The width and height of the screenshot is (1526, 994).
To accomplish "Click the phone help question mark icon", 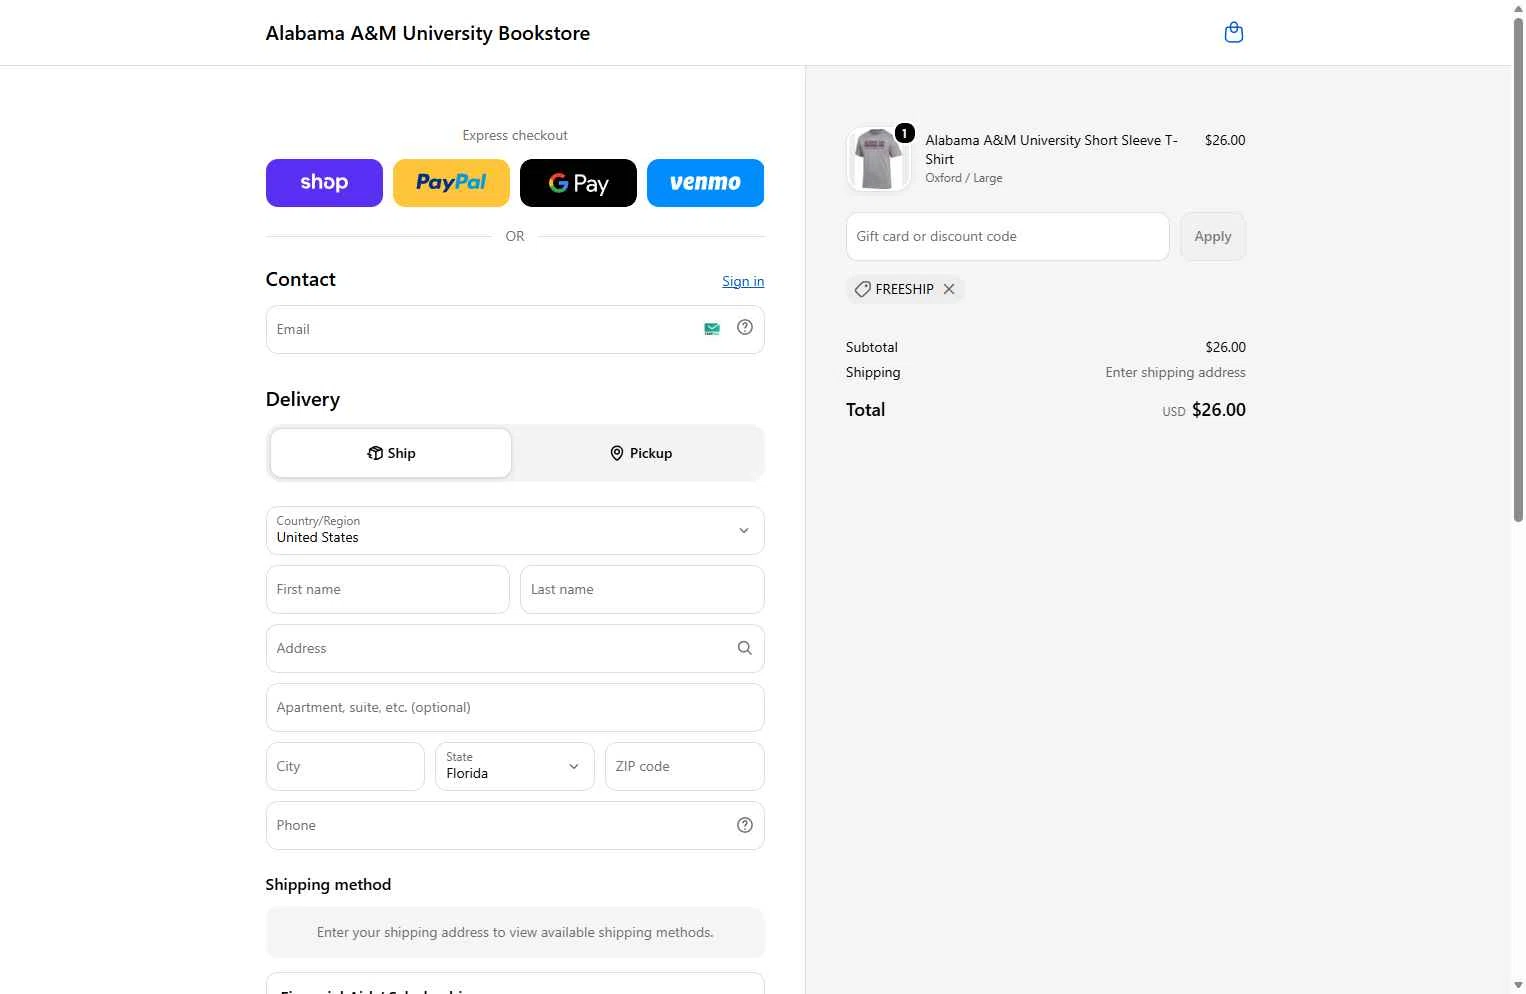I will [745, 825].
